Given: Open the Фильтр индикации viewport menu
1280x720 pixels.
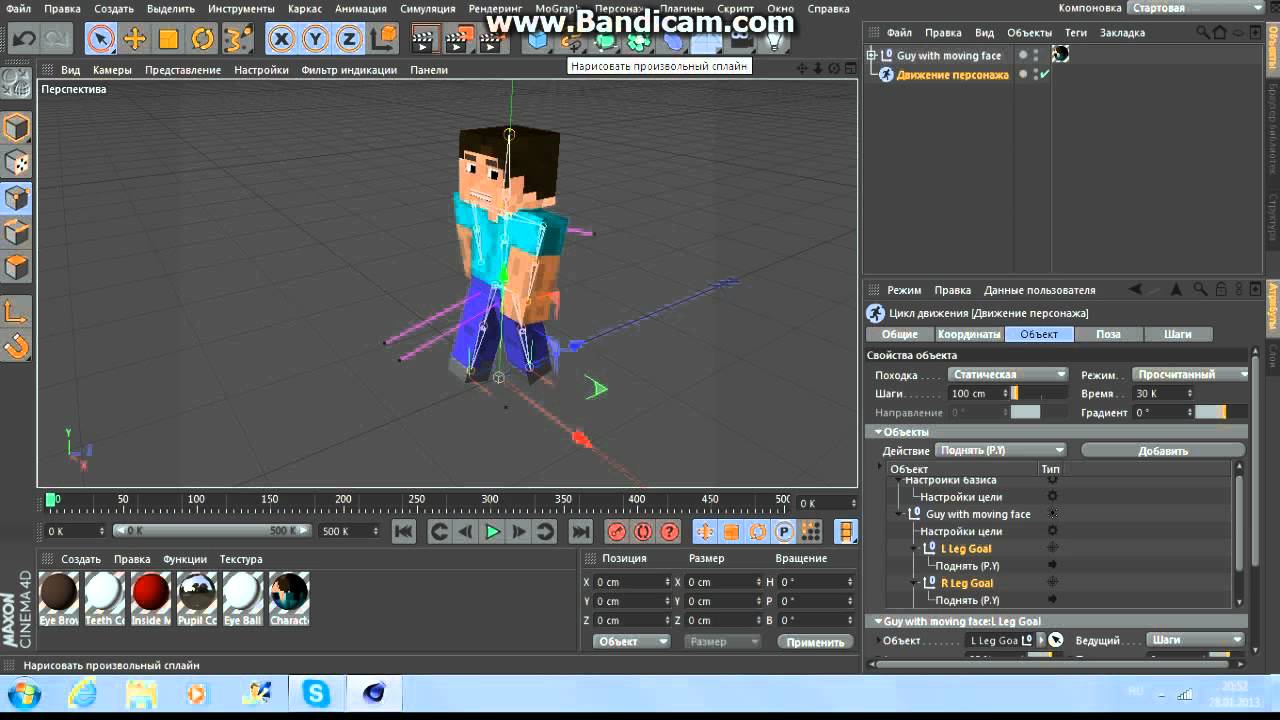Looking at the screenshot, I should (349, 70).
